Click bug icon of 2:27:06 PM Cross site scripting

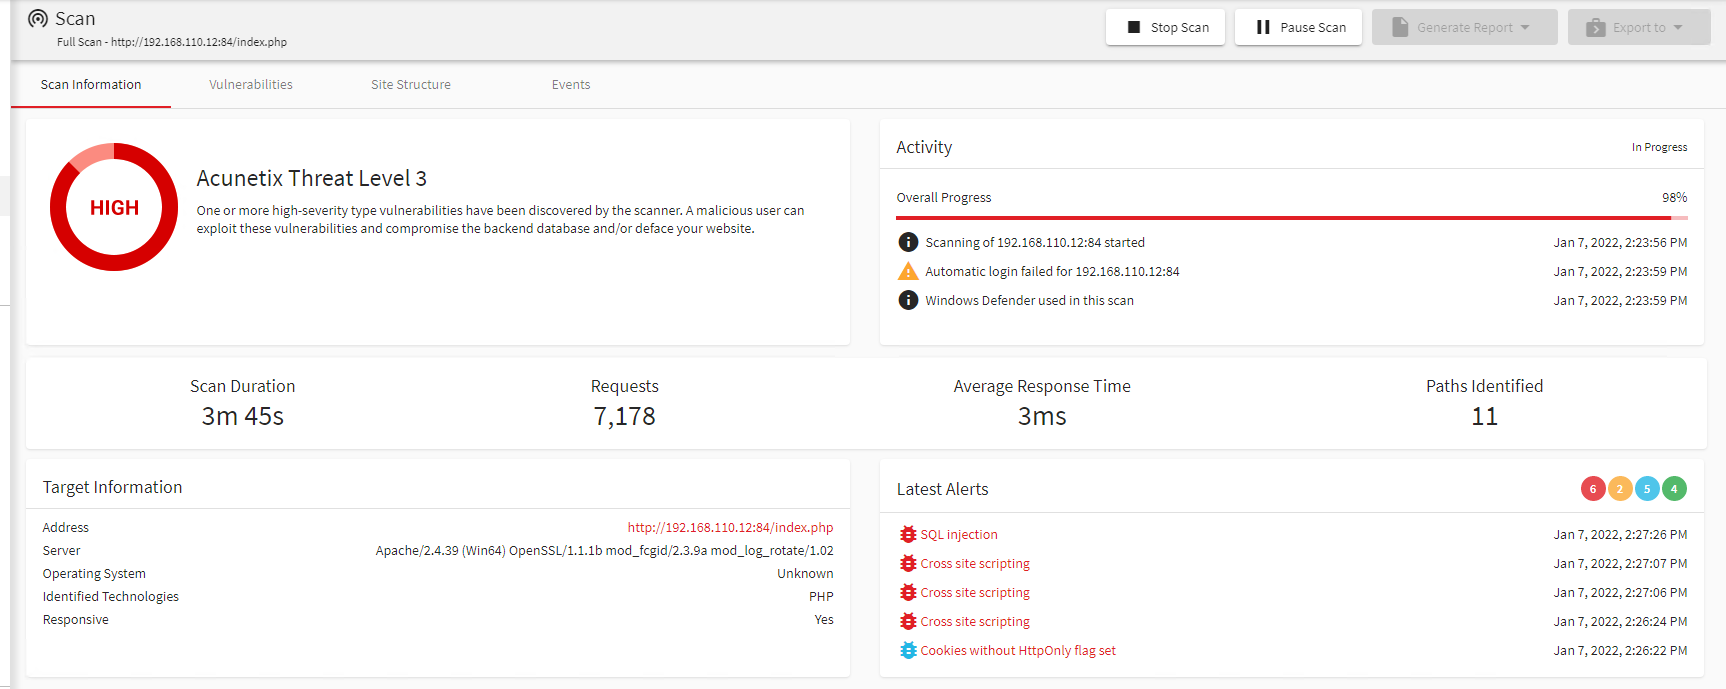click(x=908, y=592)
